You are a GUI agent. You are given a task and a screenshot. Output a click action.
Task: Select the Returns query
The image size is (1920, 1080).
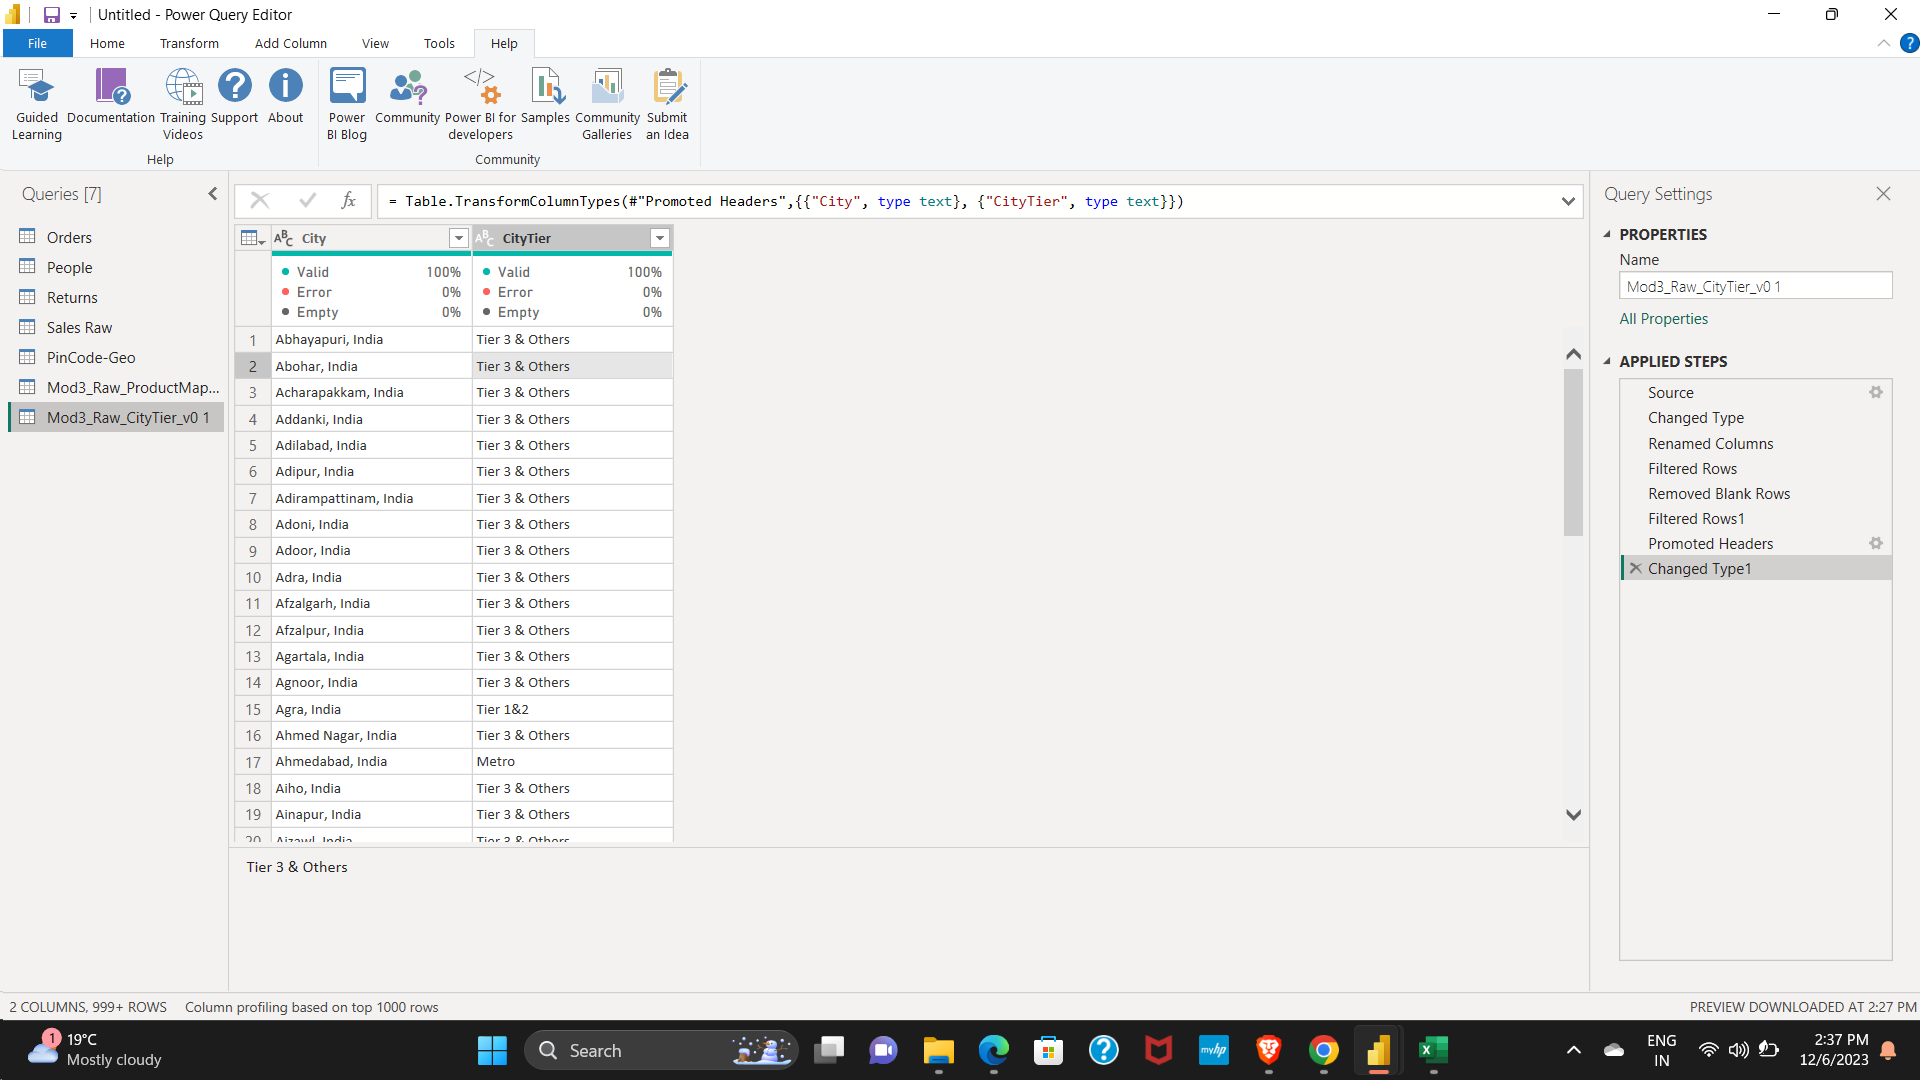click(116, 297)
